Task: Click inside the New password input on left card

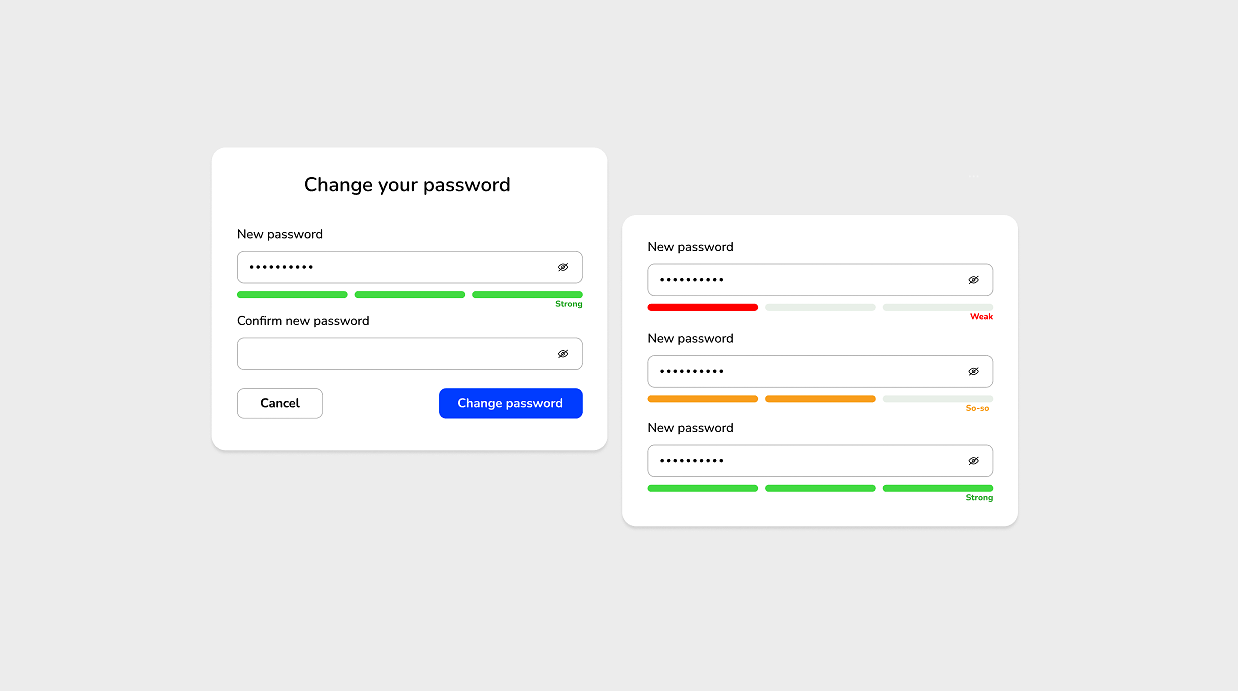Action: click(x=390, y=267)
